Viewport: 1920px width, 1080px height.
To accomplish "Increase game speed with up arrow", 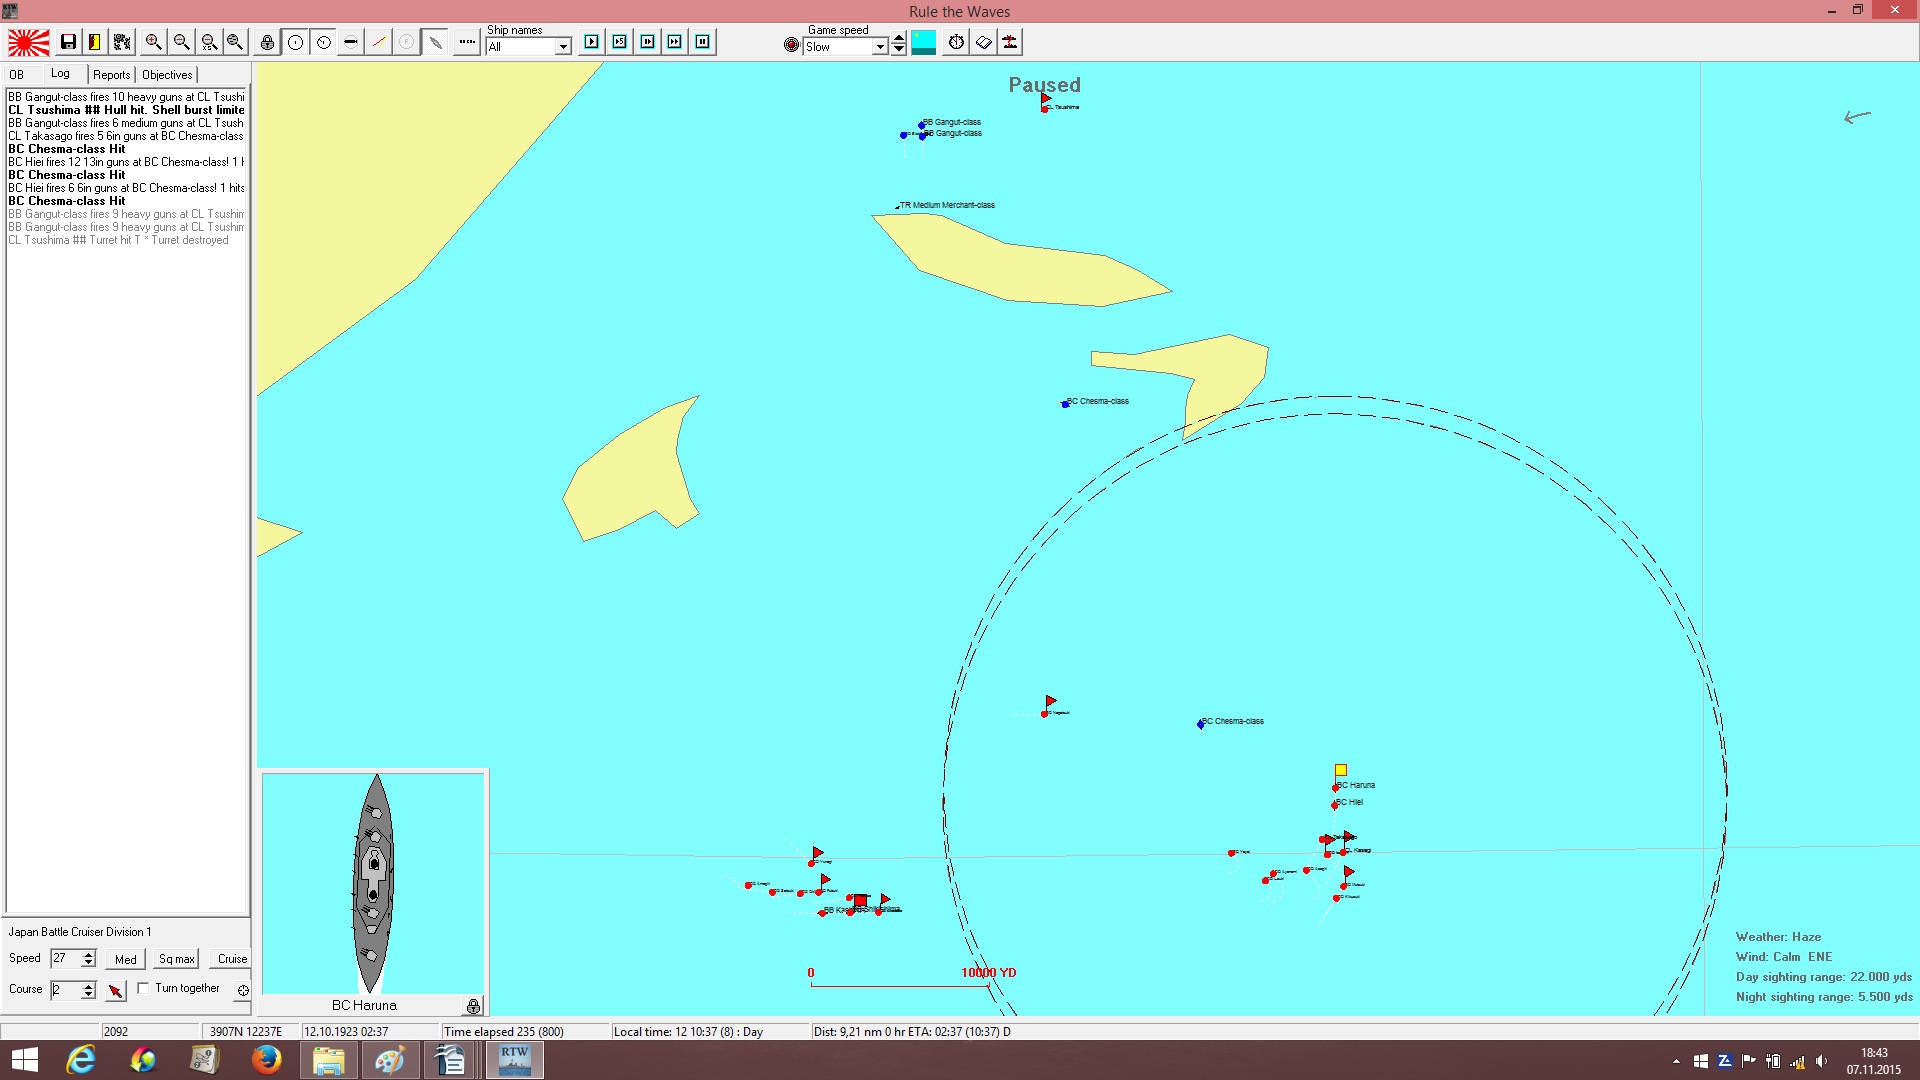I will (898, 39).
